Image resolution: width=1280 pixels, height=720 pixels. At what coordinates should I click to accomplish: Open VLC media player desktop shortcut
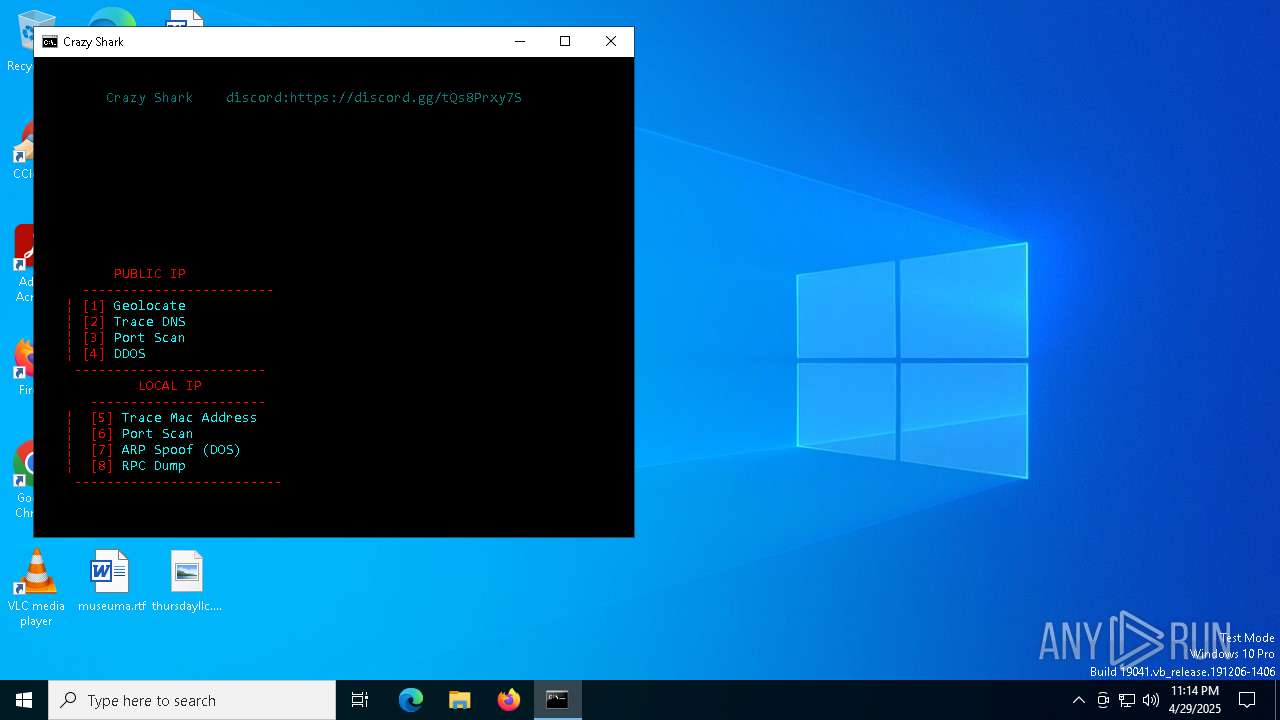36,588
